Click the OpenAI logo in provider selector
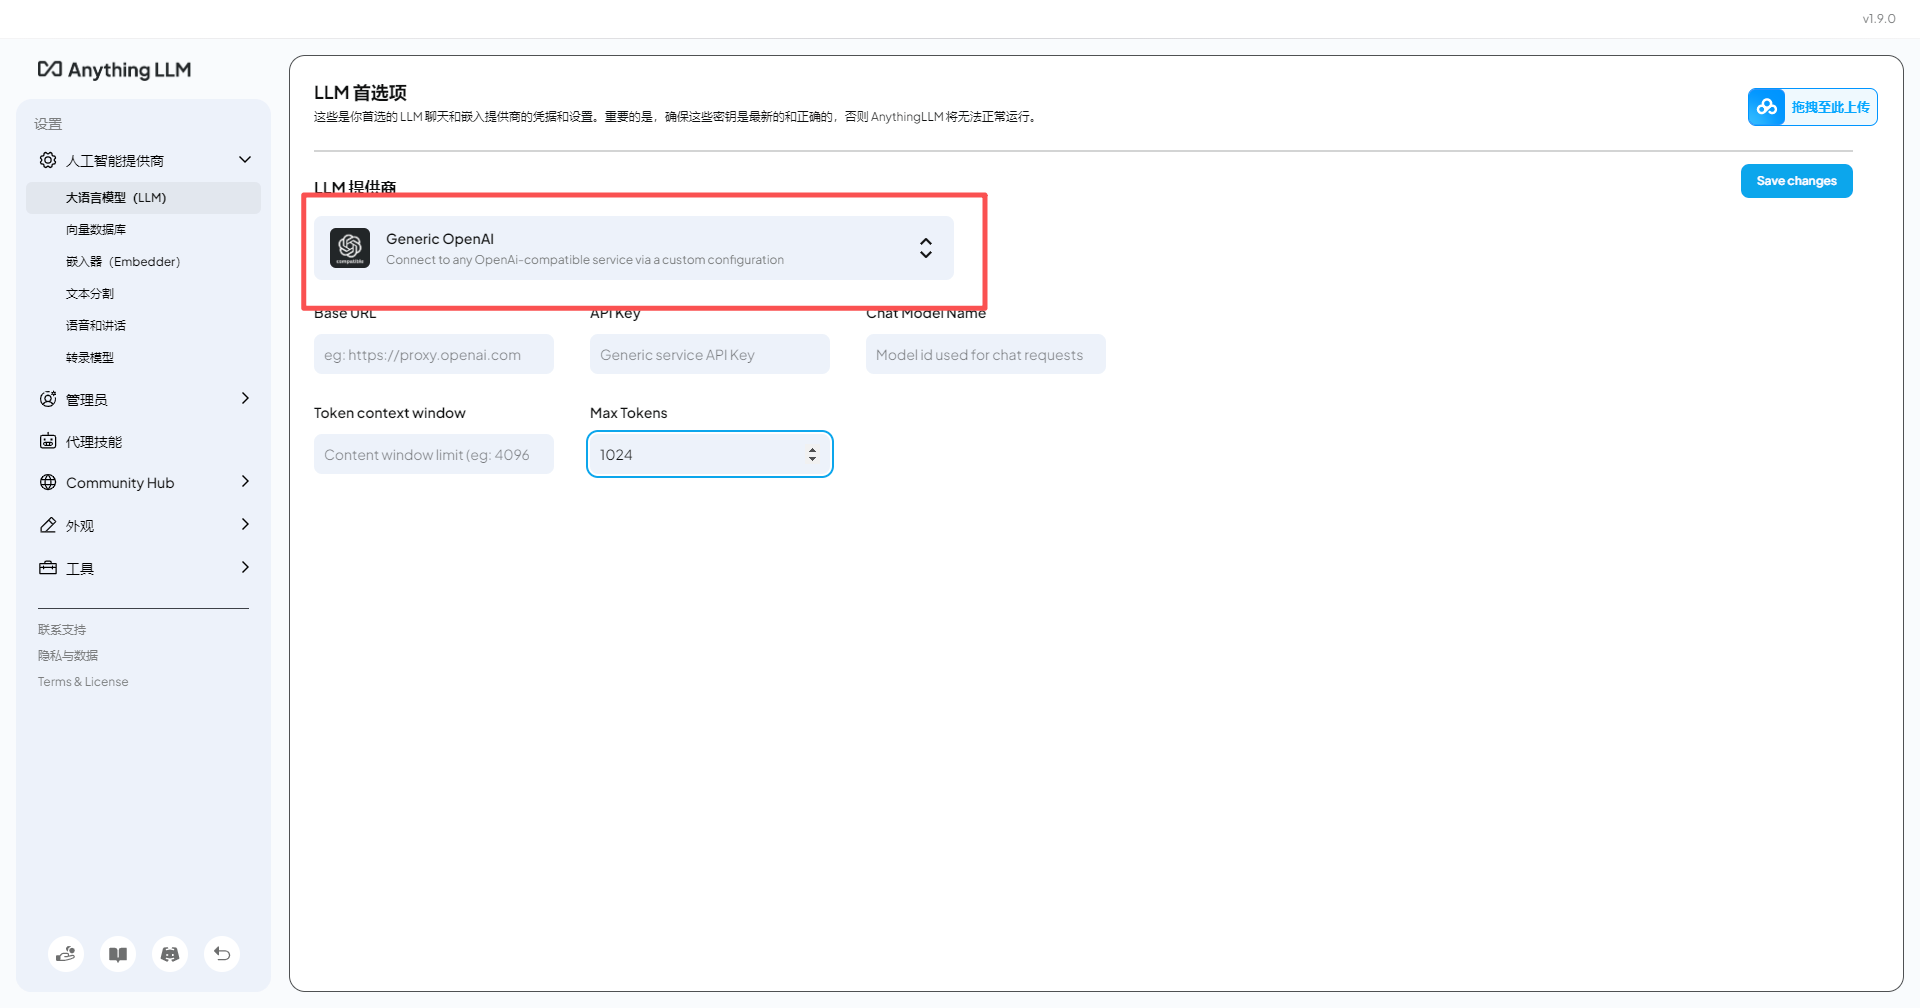The width and height of the screenshot is (1920, 1008). click(x=350, y=248)
